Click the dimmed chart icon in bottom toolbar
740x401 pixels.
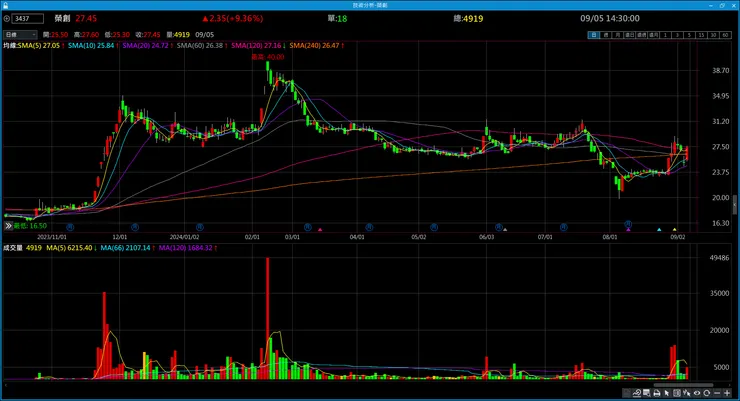pos(627,393)
